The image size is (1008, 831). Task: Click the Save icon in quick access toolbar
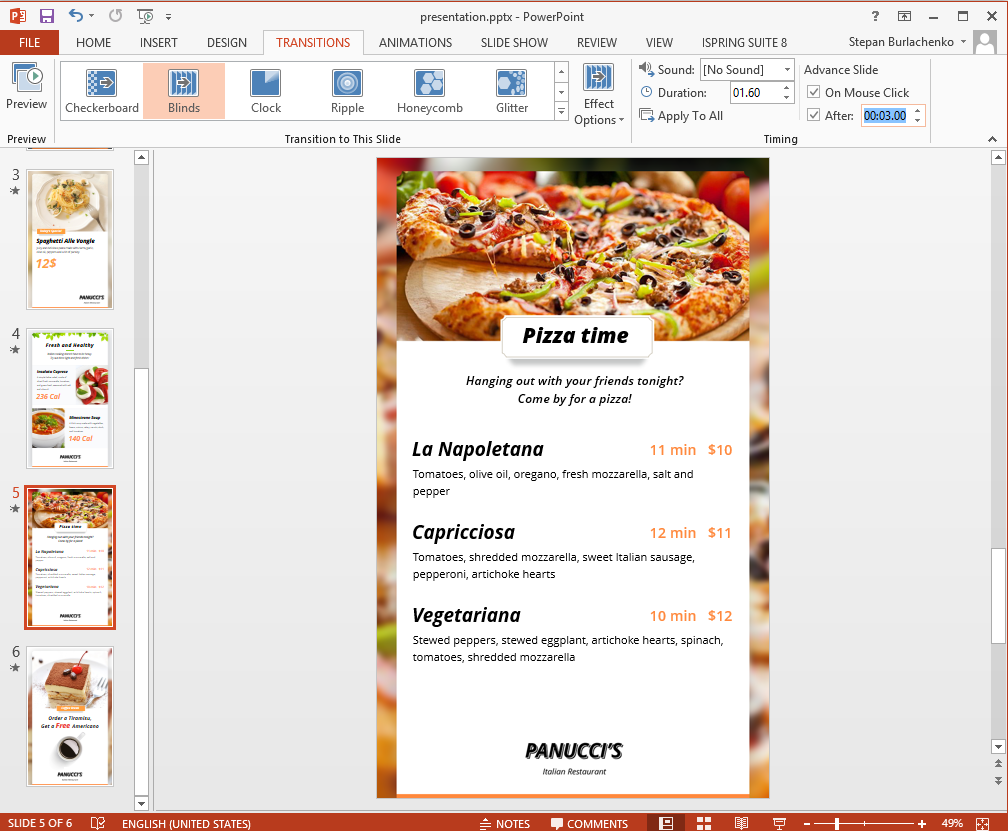pos(46,16)
